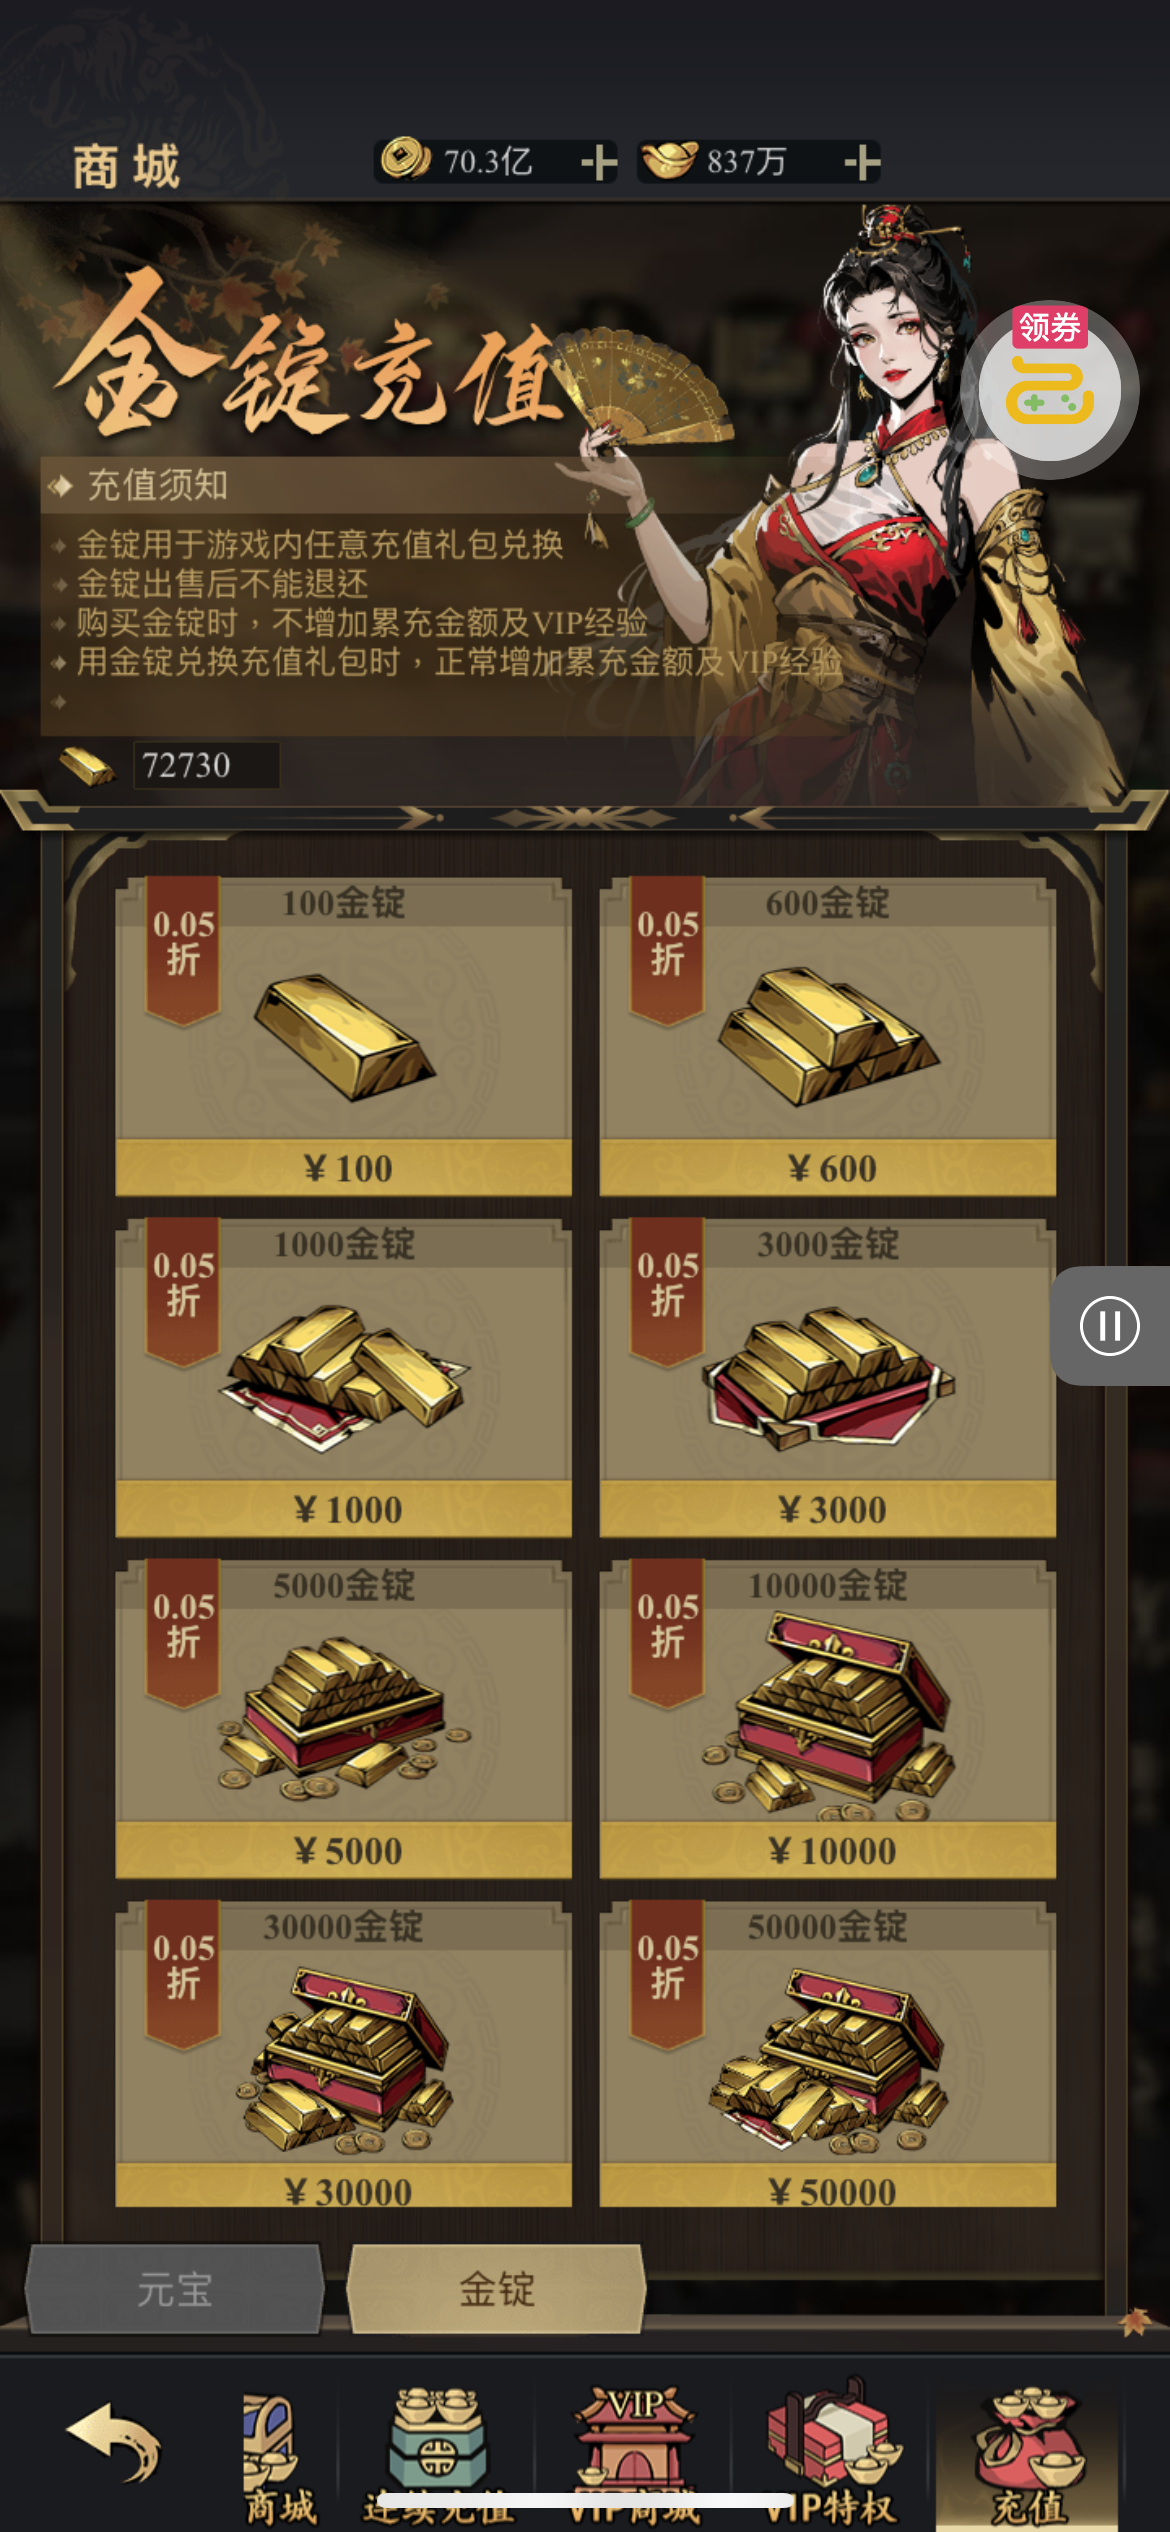Select the 10000金锭 treasure chest pack
1170x2532 pixels.
(827, 1718)
